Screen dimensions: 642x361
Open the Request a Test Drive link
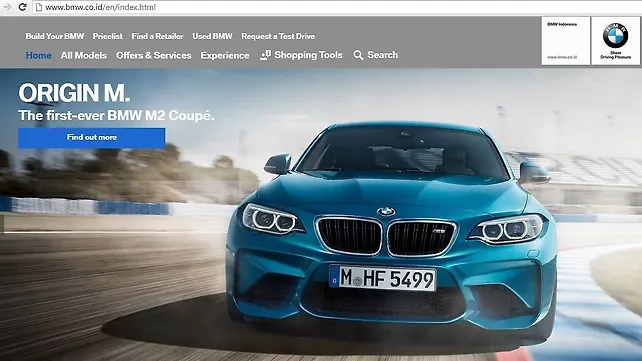[278, 36]
